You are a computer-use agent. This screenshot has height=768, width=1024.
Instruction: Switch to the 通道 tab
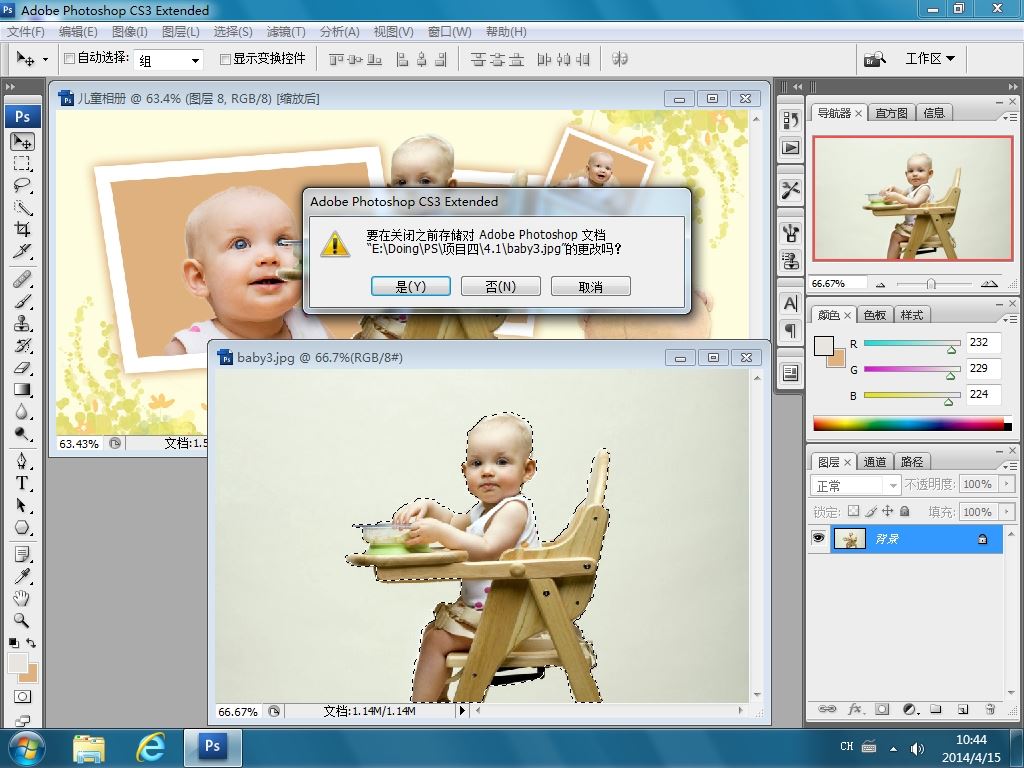(x=875, y=462)
